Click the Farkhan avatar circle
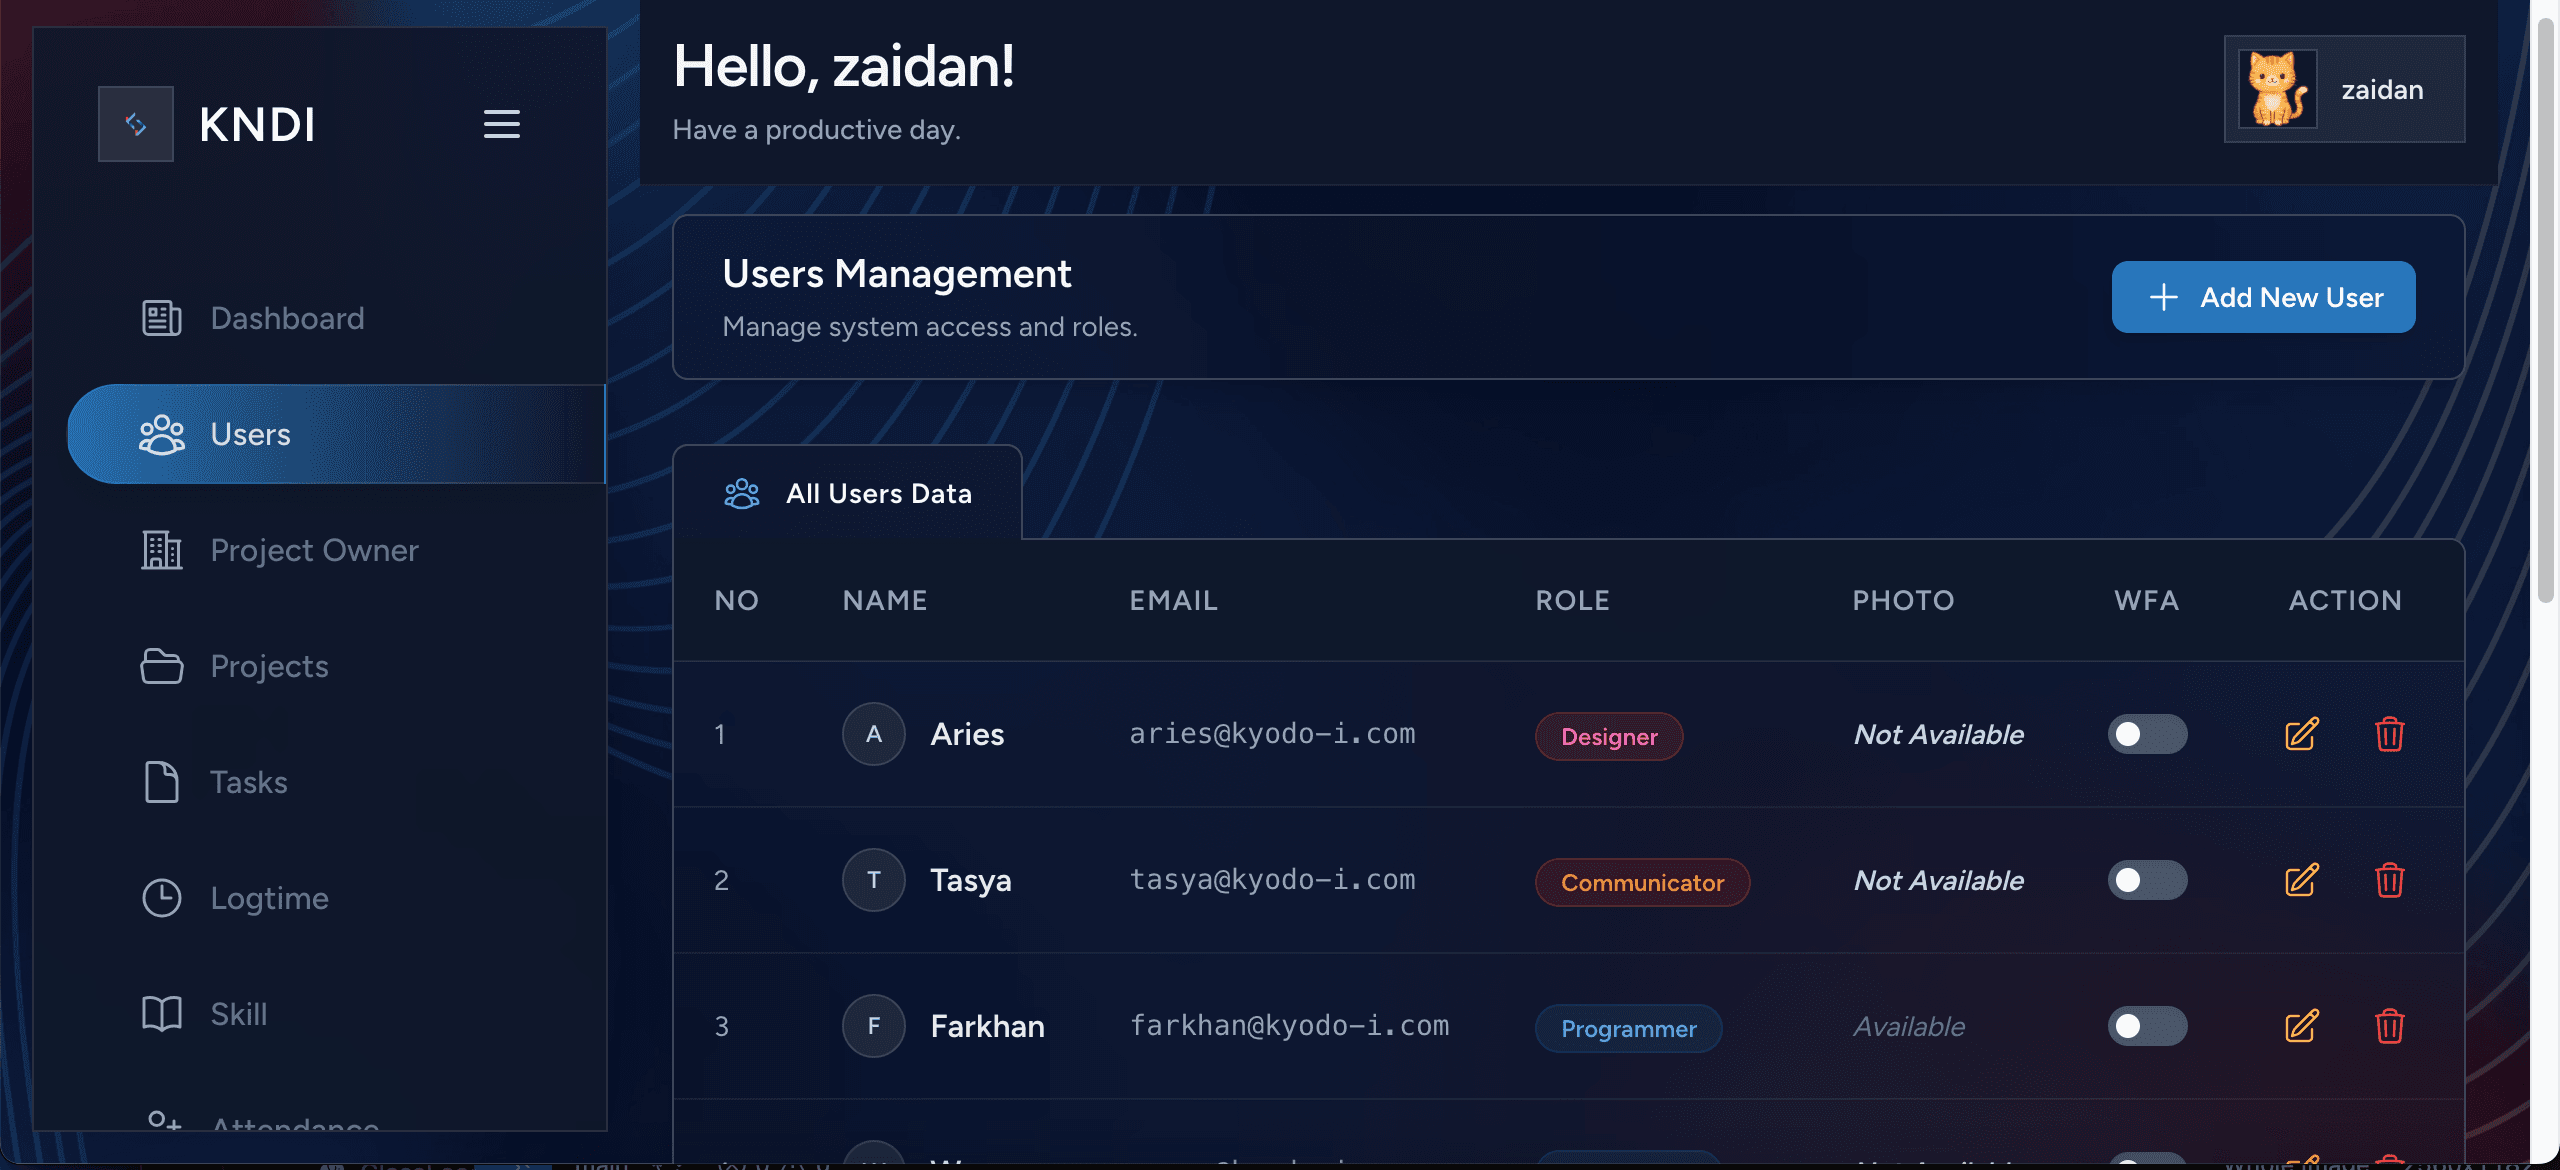 pyautogui.click(x=873, y=1026)
